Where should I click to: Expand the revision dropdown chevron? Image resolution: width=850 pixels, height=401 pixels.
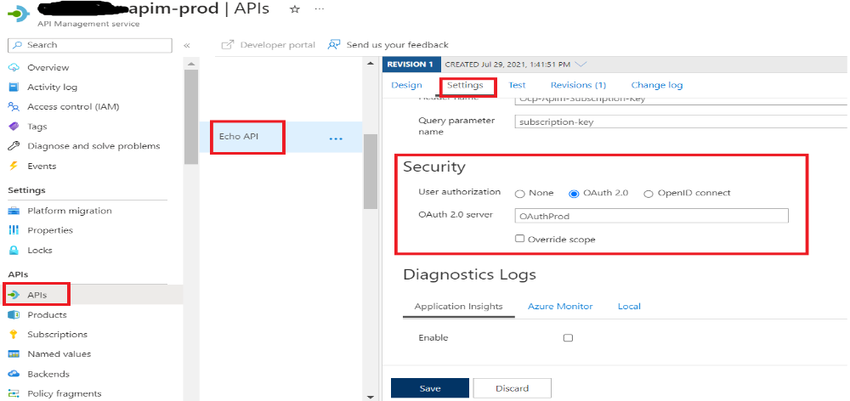point(581,64)
